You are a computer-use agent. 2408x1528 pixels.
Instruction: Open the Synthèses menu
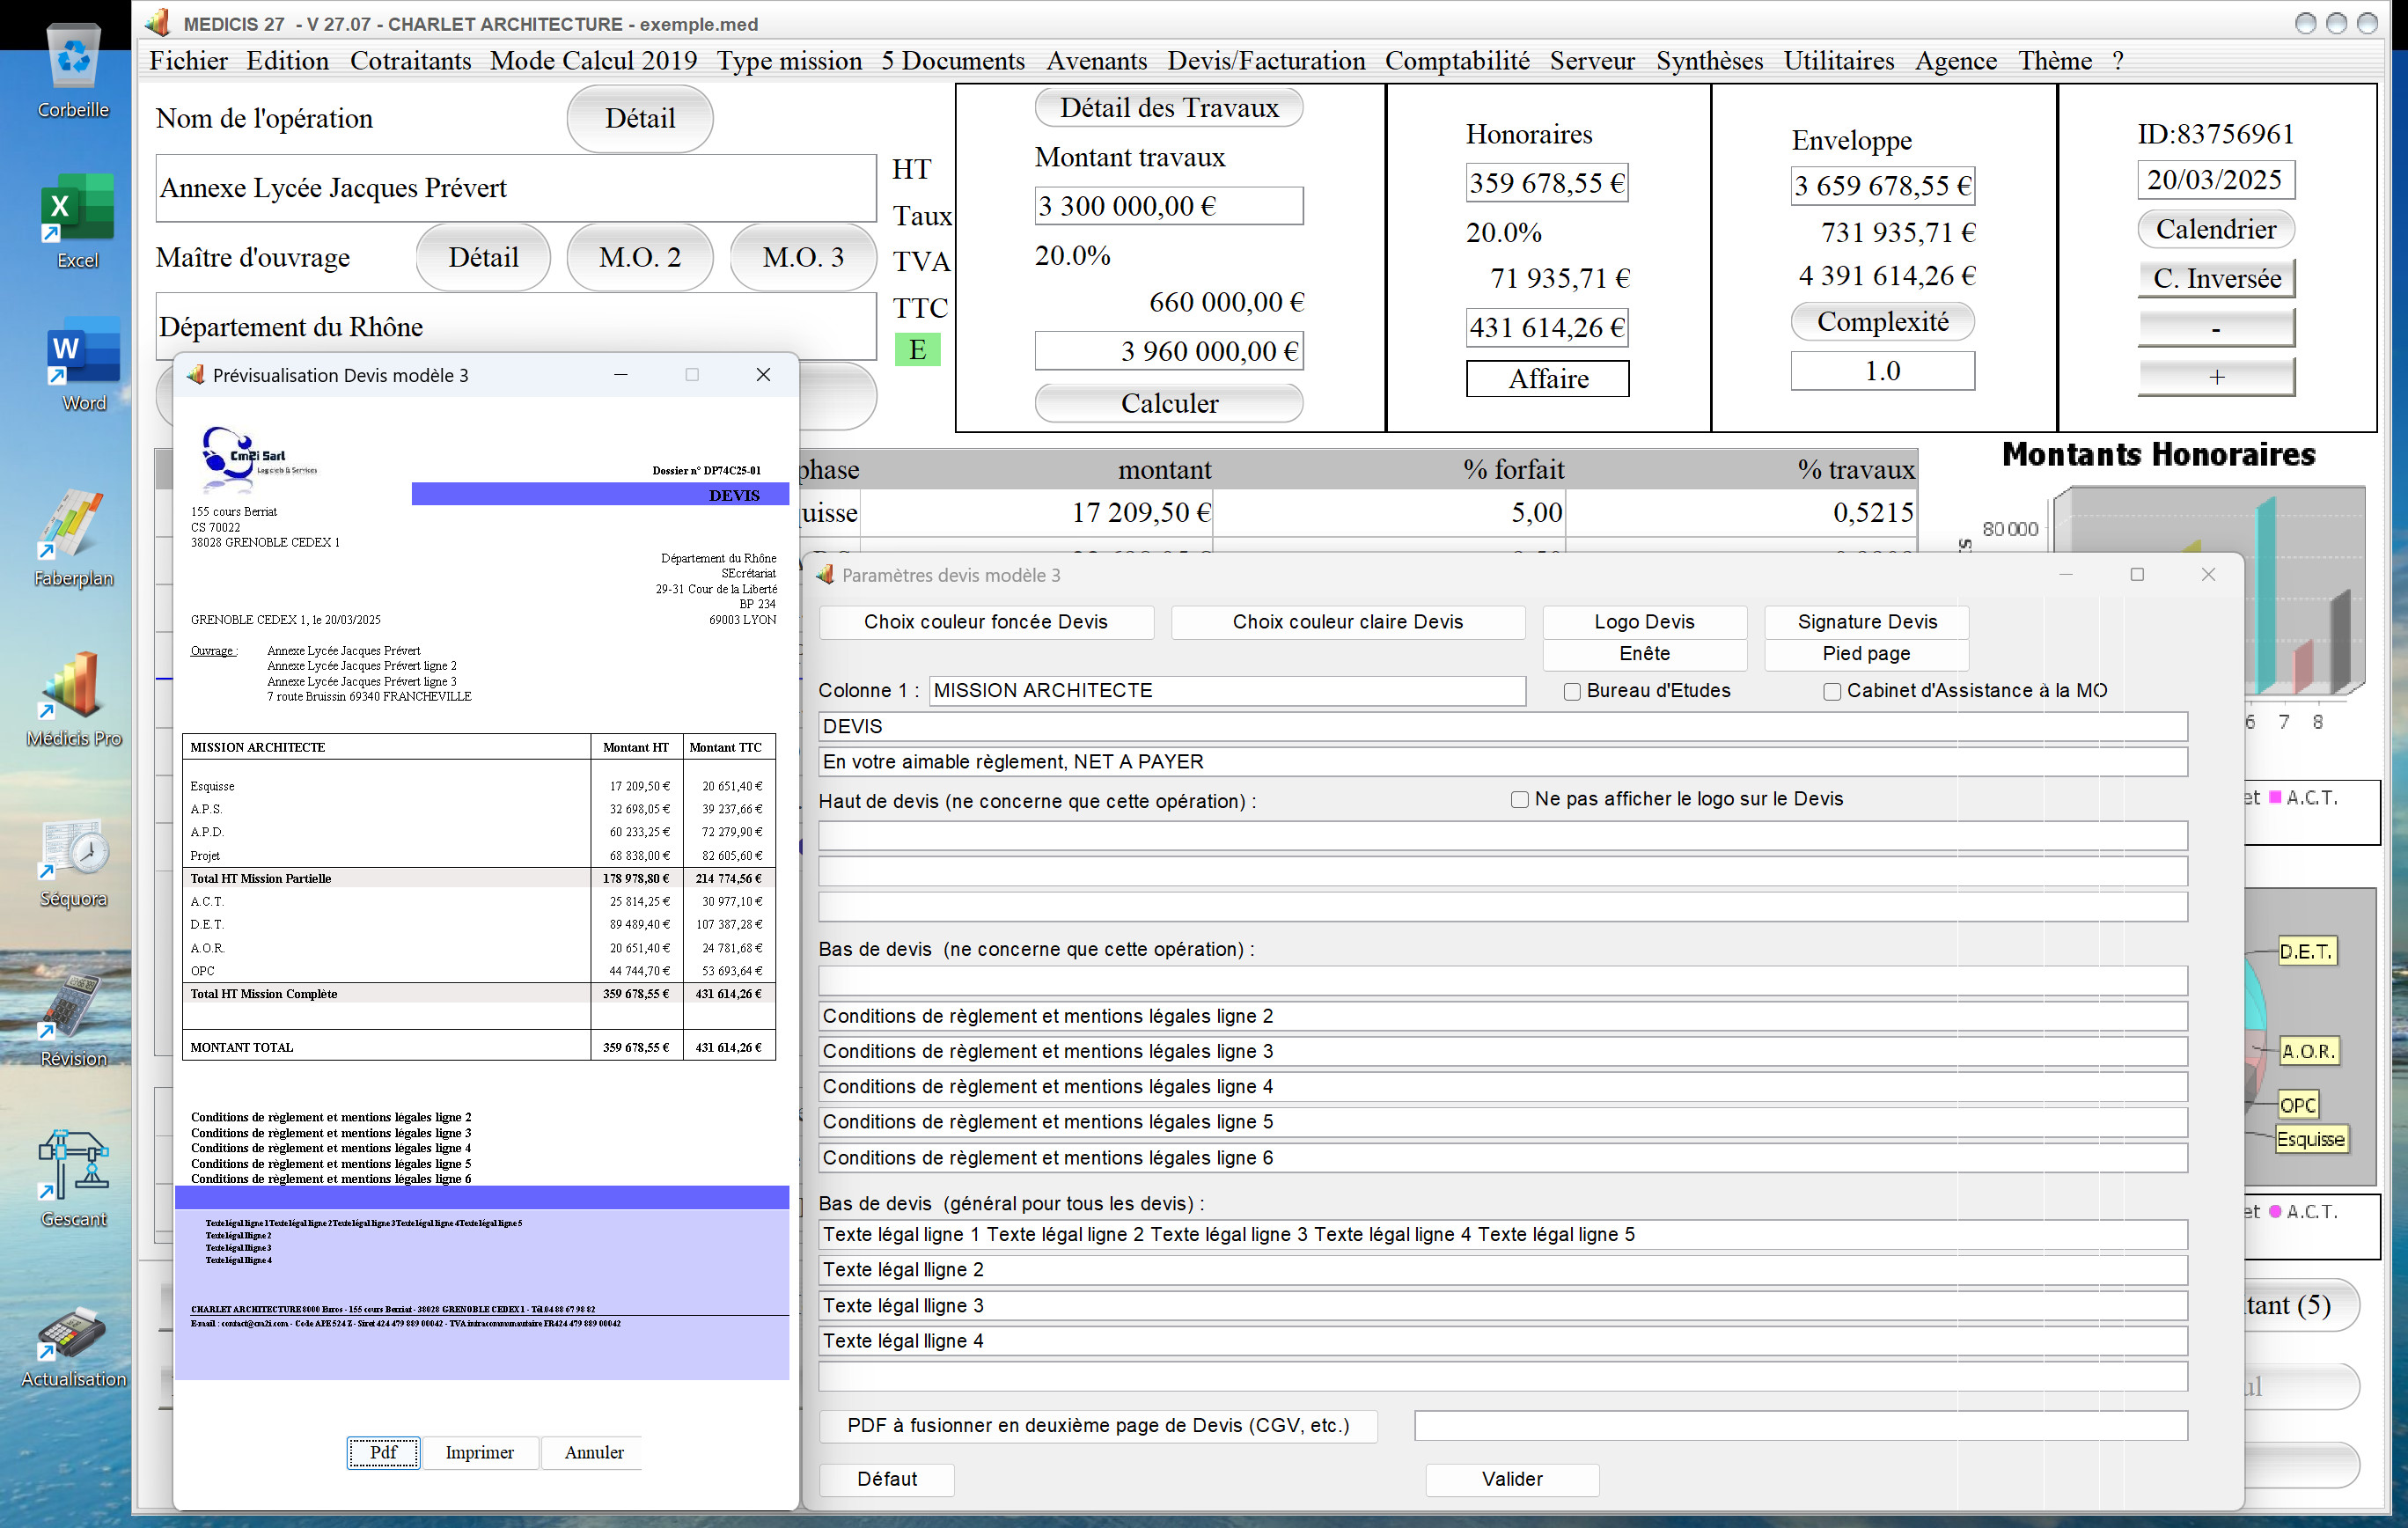1709,61
